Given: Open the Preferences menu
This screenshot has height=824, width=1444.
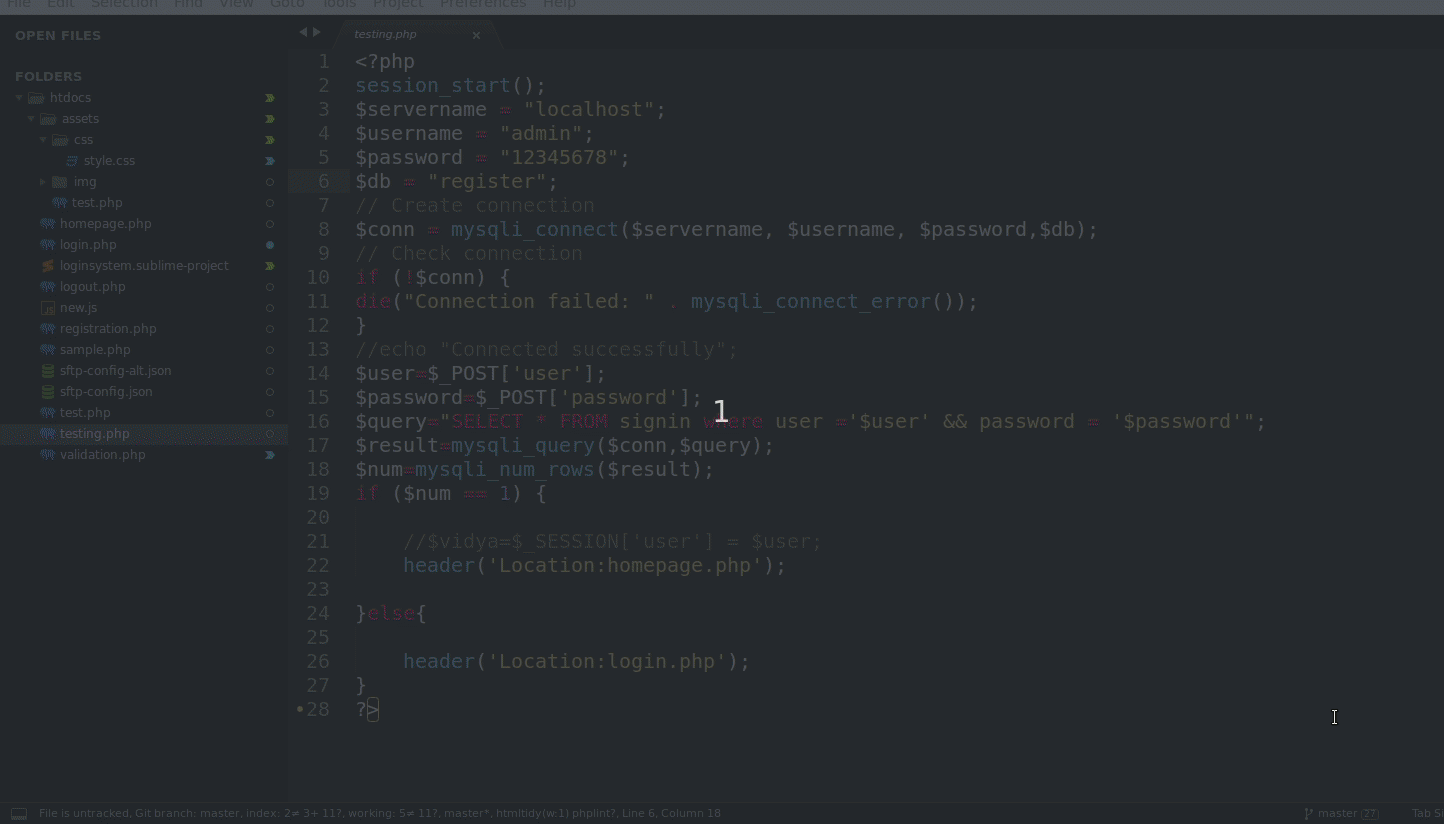Looking at the screenshot, I should 483,4.
